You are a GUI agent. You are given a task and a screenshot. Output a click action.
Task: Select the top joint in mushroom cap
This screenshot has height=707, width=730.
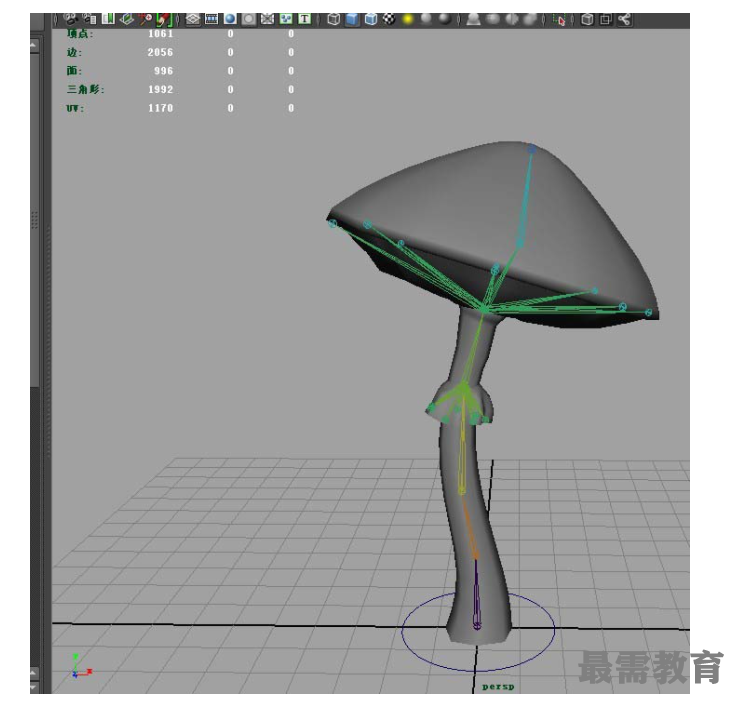(x=532, y=149)
